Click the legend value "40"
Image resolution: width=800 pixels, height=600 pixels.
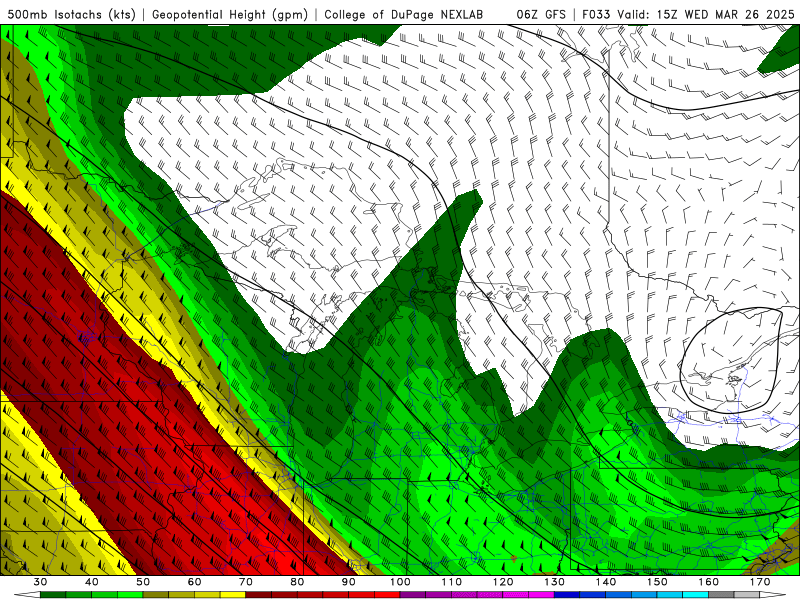[92, 582]
